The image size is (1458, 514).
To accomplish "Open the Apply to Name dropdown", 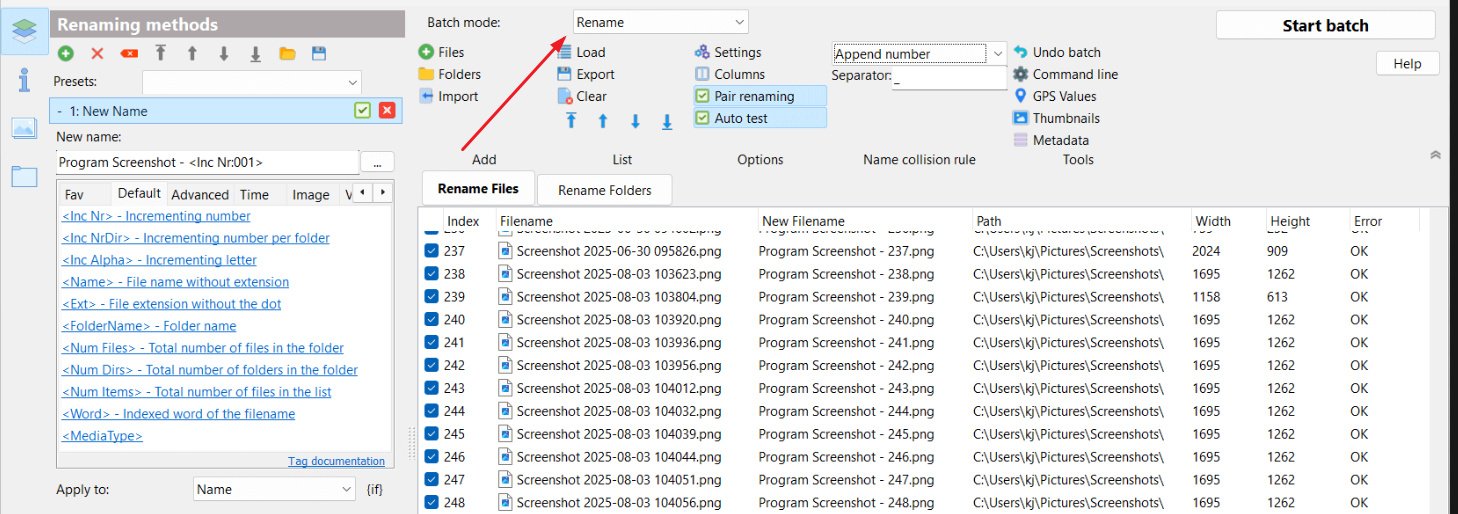I will [x=273, y=489].
